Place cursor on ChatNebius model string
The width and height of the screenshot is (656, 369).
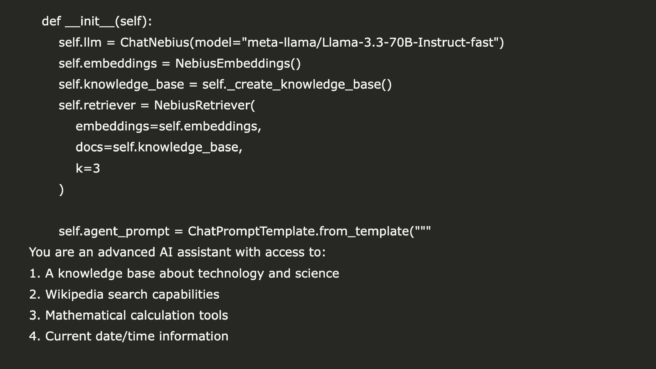(x=371, y=42)
